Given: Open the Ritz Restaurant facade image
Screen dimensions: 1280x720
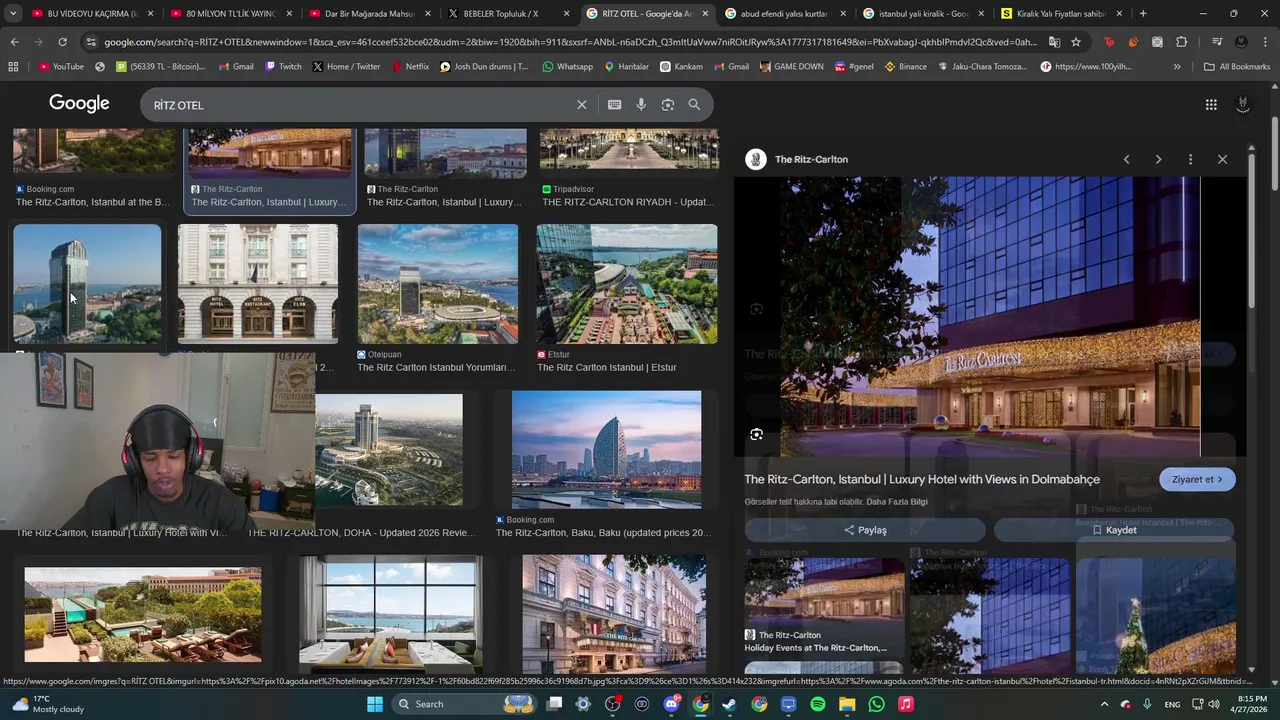Looking at the screenshot, I should [258, 284].
